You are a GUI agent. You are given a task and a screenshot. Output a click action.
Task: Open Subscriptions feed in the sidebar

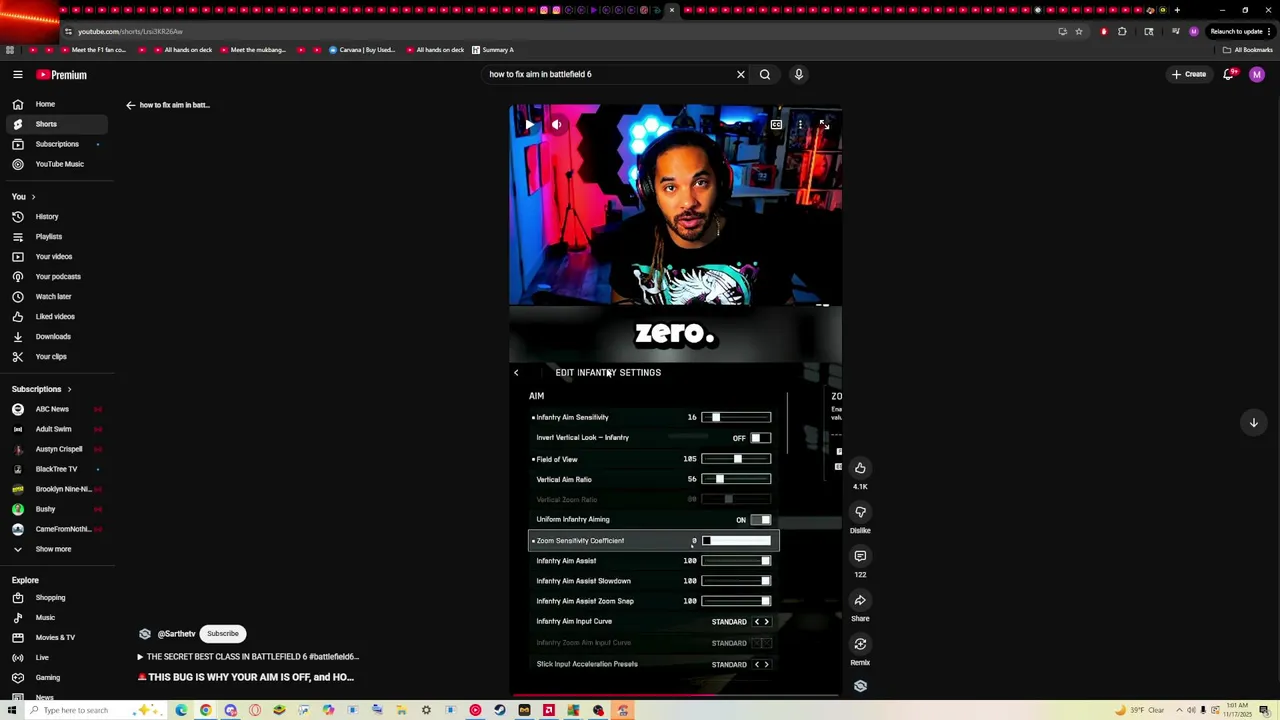pos(56,144)
